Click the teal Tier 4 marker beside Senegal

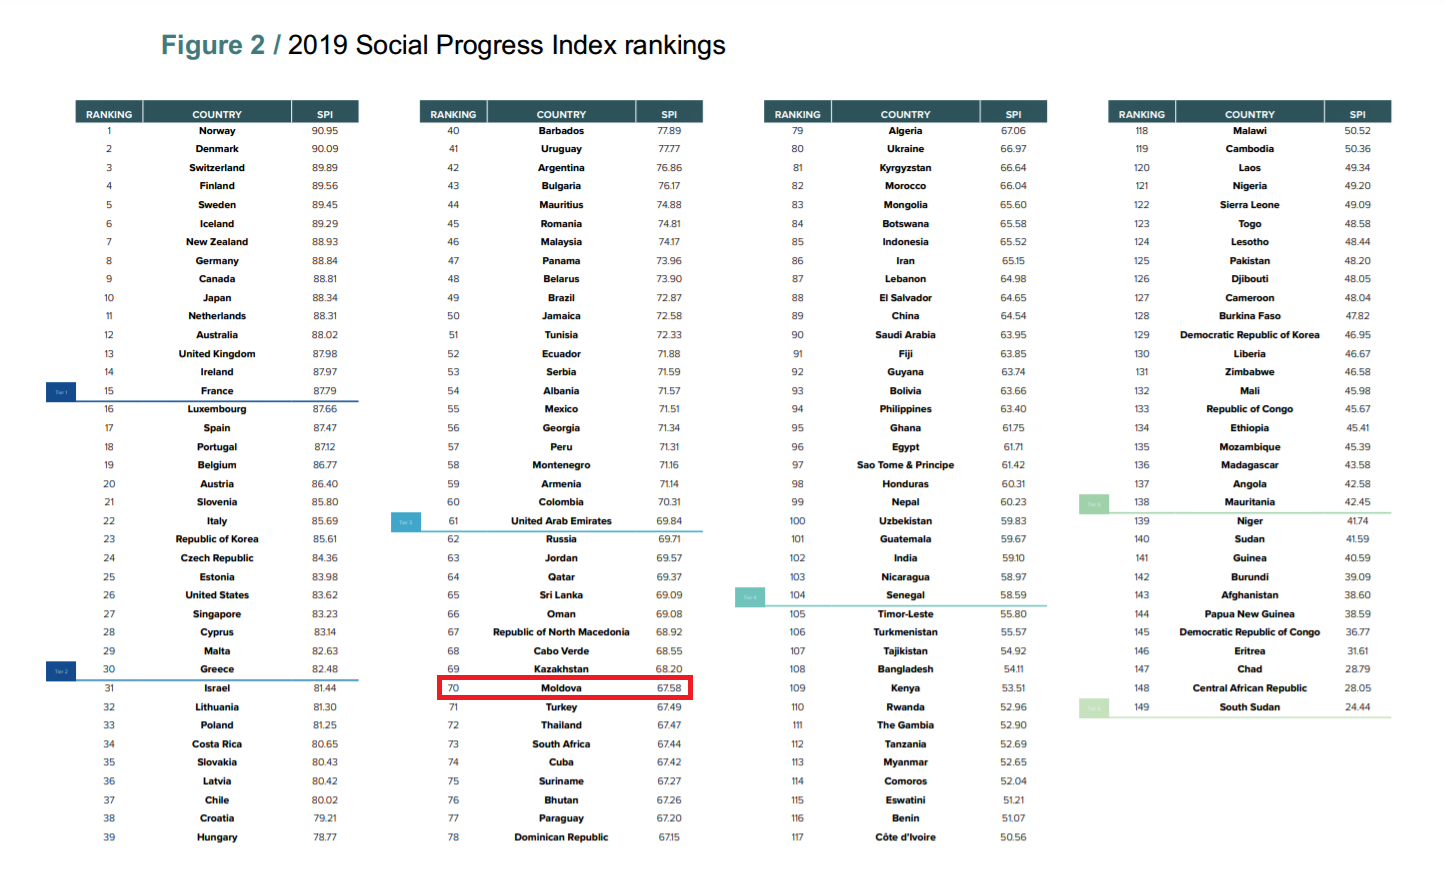(x=750, y=597)
